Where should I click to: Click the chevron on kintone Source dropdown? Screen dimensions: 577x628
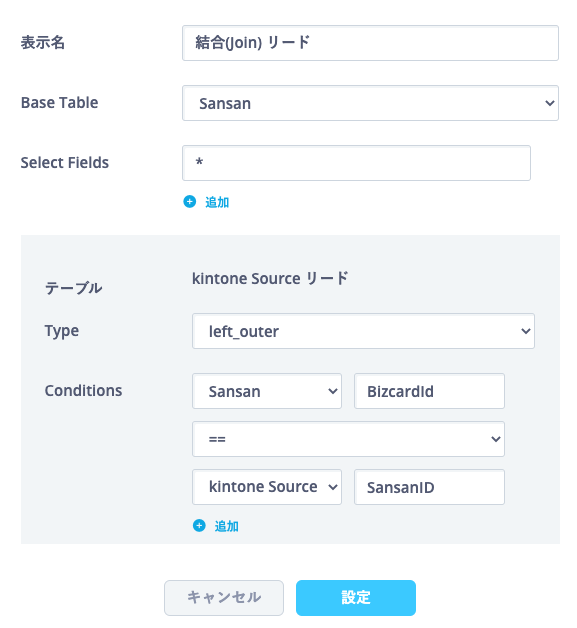[x=333, y=487]
